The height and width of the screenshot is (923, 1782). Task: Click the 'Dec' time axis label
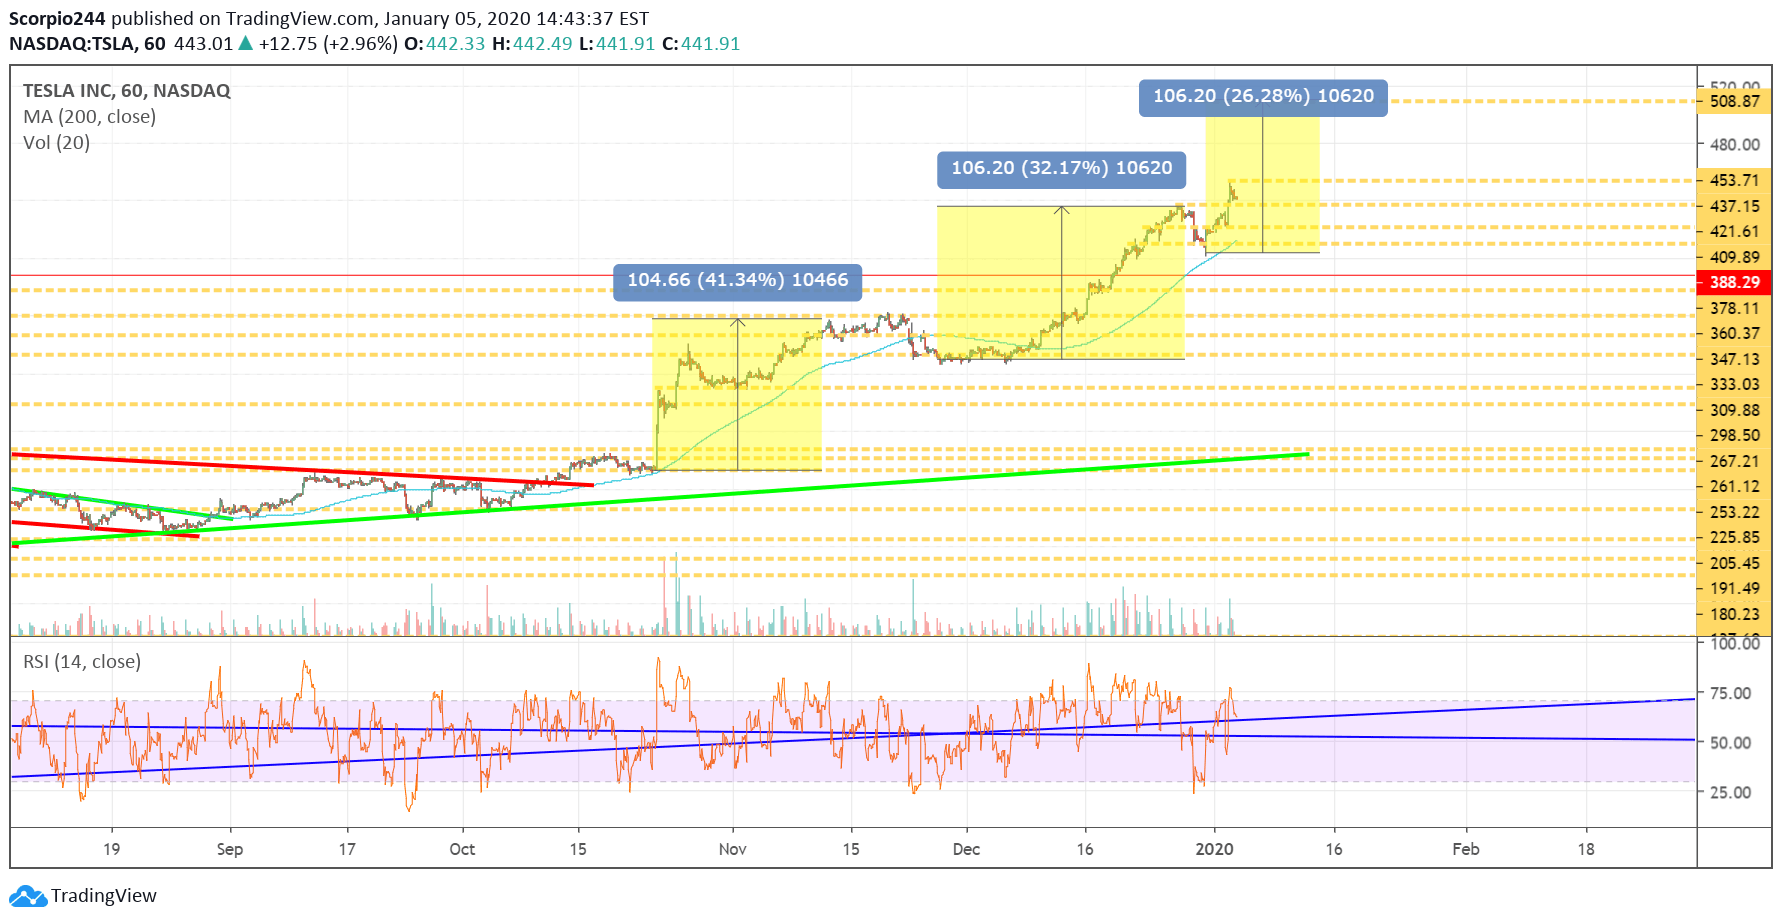pyautogui.click(x=966, y=849)
